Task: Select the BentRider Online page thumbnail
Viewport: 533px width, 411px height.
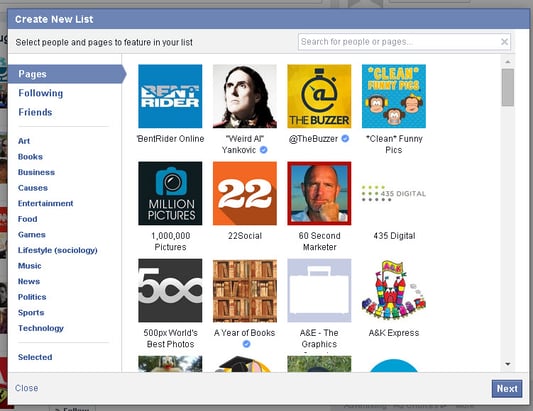Action: (170, 96)
